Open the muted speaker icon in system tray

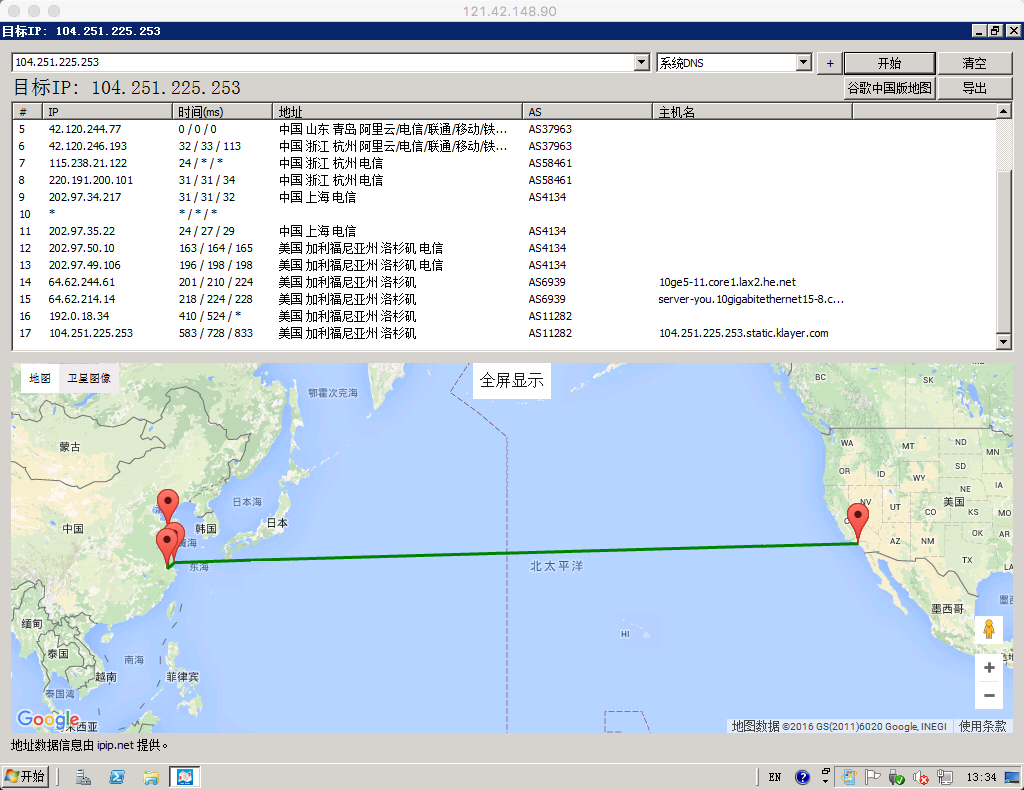click(x=921, y=776)
